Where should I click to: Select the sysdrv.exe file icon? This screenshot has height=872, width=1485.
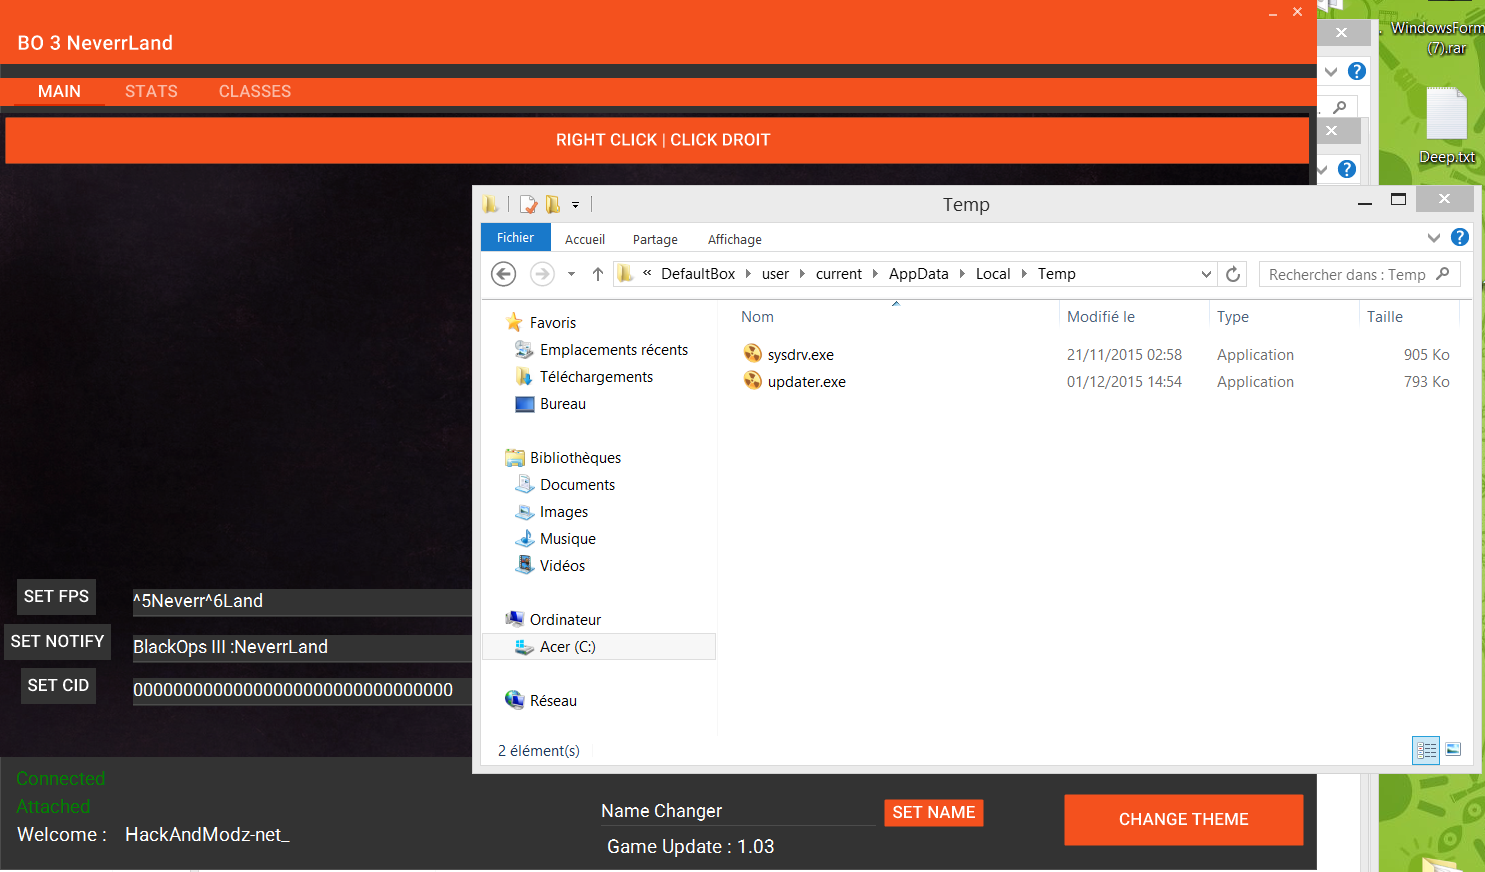pyautogui.click(x=753, y=353)
